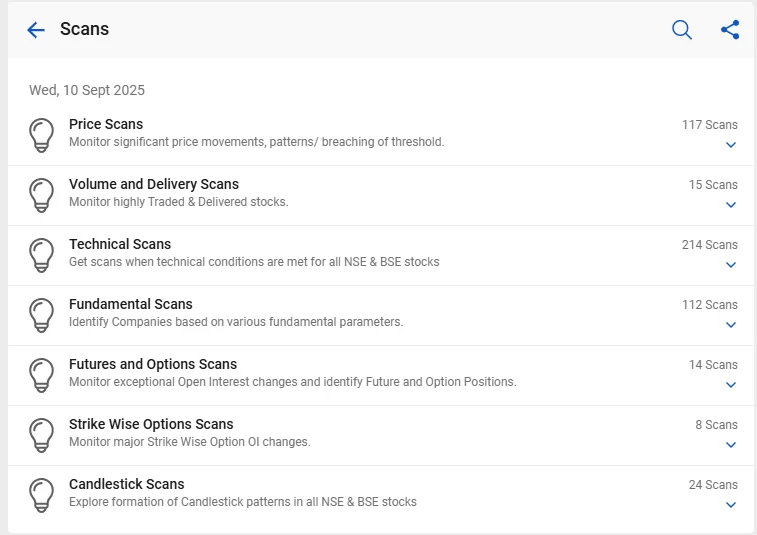Click the 214 Scans count label
Screen dimensions: 757x535
[x=710, y=245]
